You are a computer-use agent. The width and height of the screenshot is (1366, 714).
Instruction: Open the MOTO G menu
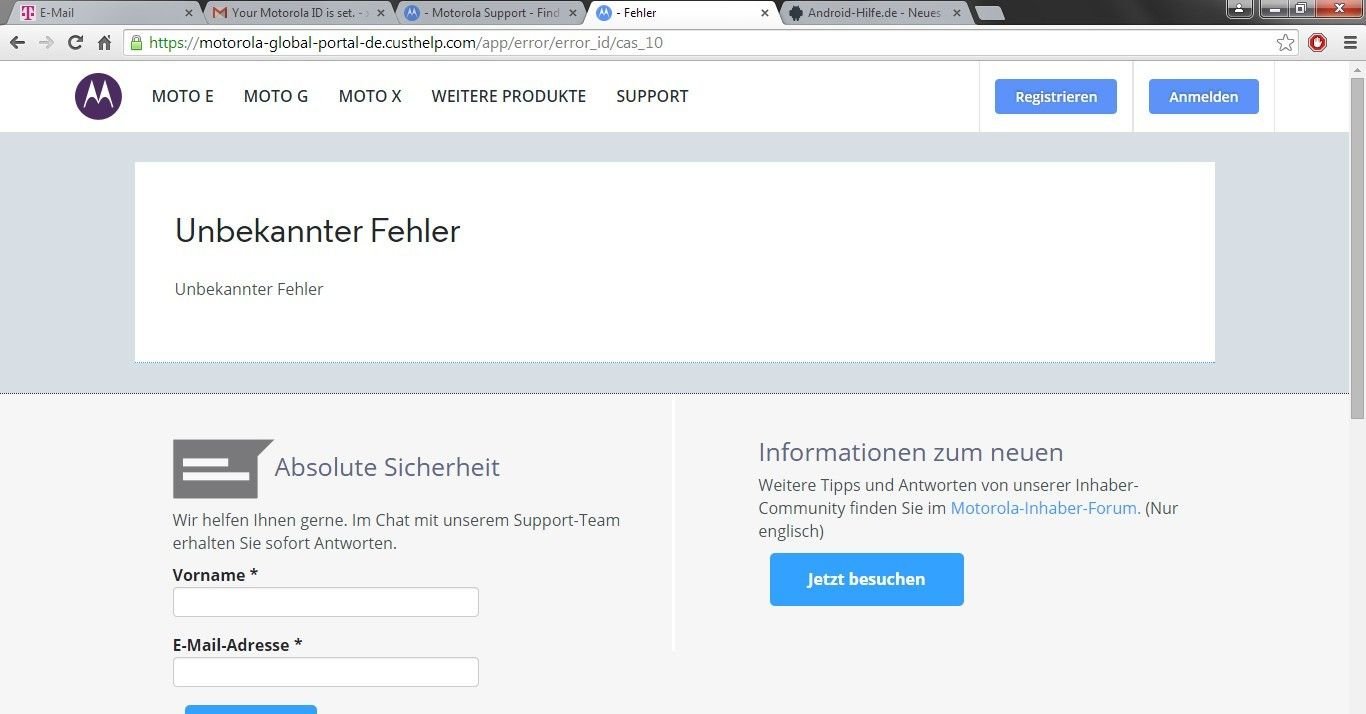pos(276,96)
